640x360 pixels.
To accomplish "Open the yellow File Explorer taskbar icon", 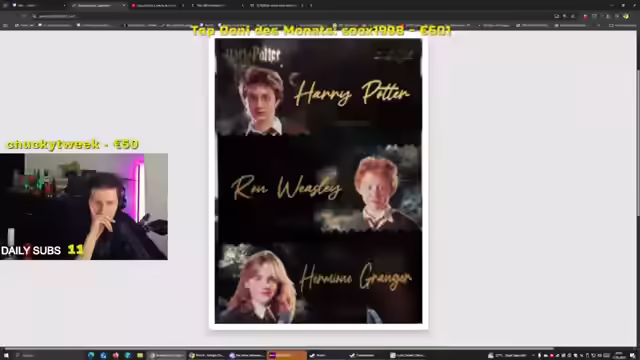I will 140,355.
